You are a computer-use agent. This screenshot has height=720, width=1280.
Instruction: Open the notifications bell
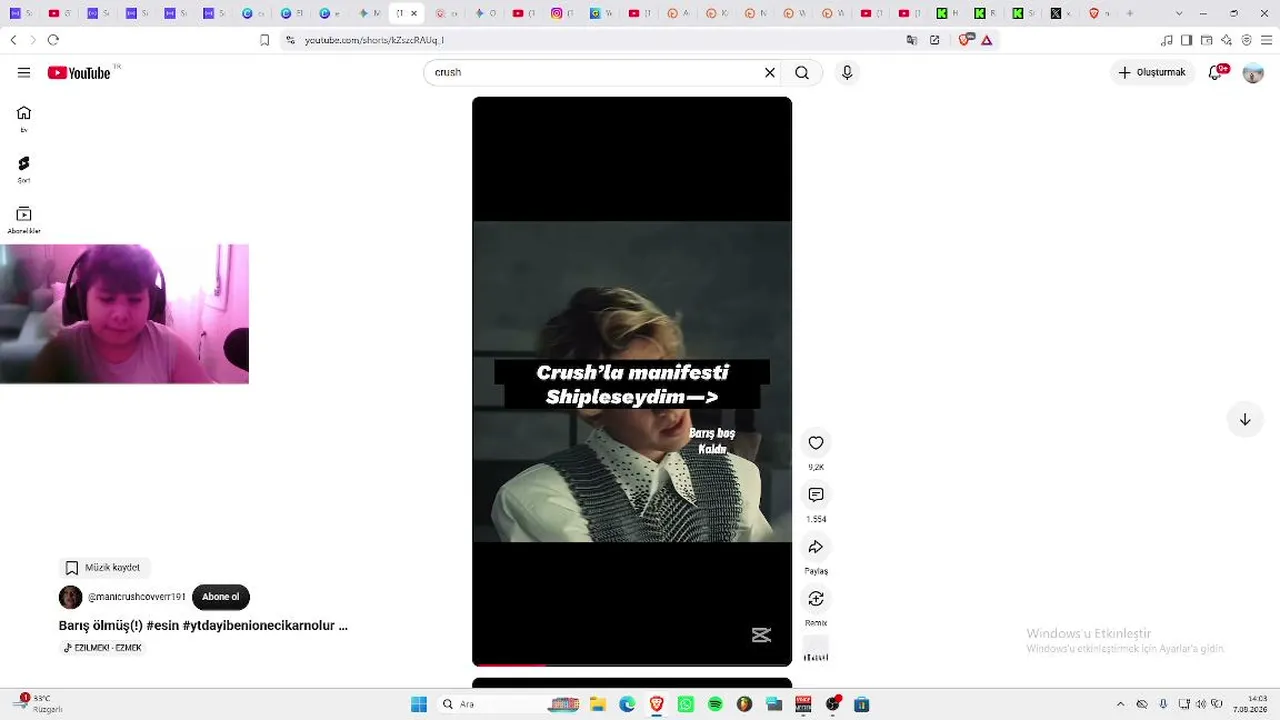tap(1216, 73)
